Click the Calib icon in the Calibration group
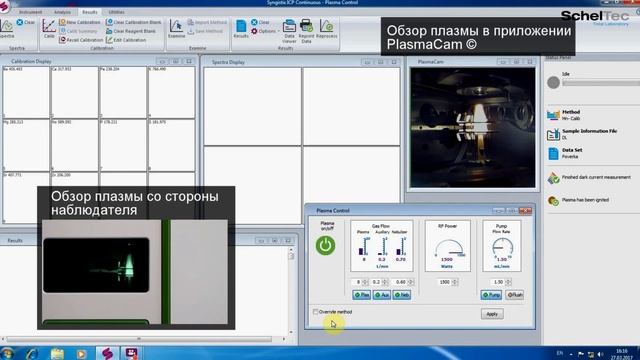Image resolution: width=640 pixels, height=360 pixels. pyautogui.click(x=49, y=28)
